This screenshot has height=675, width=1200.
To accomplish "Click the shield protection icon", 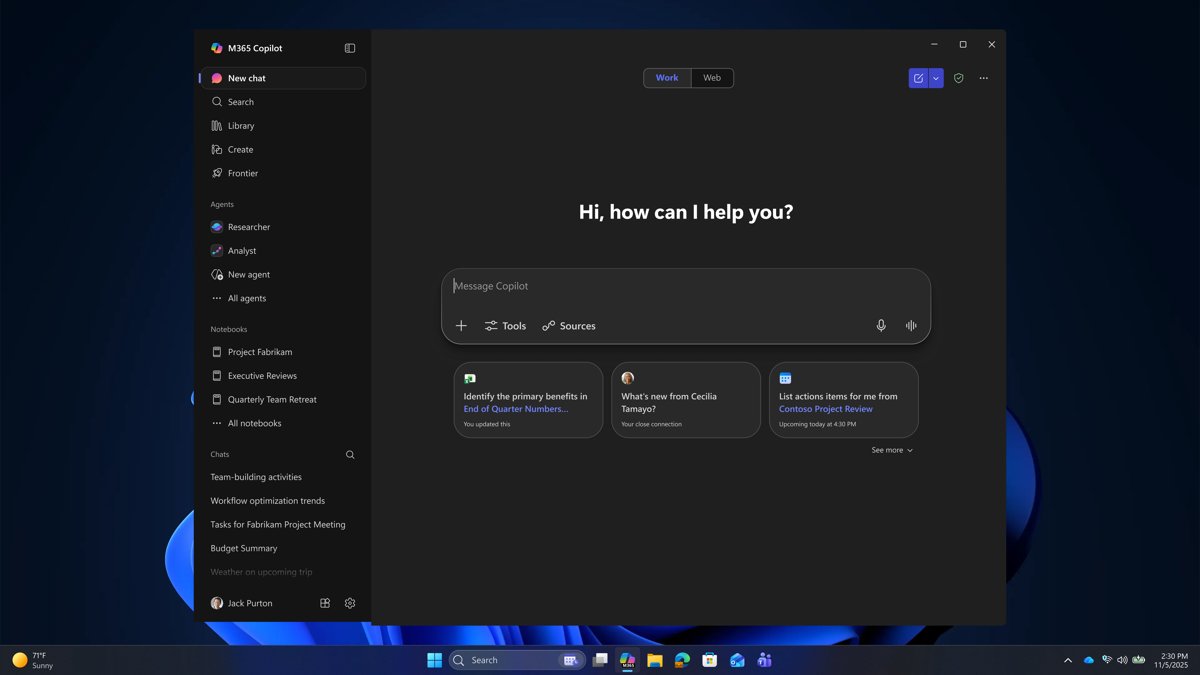I will (959, 78).
